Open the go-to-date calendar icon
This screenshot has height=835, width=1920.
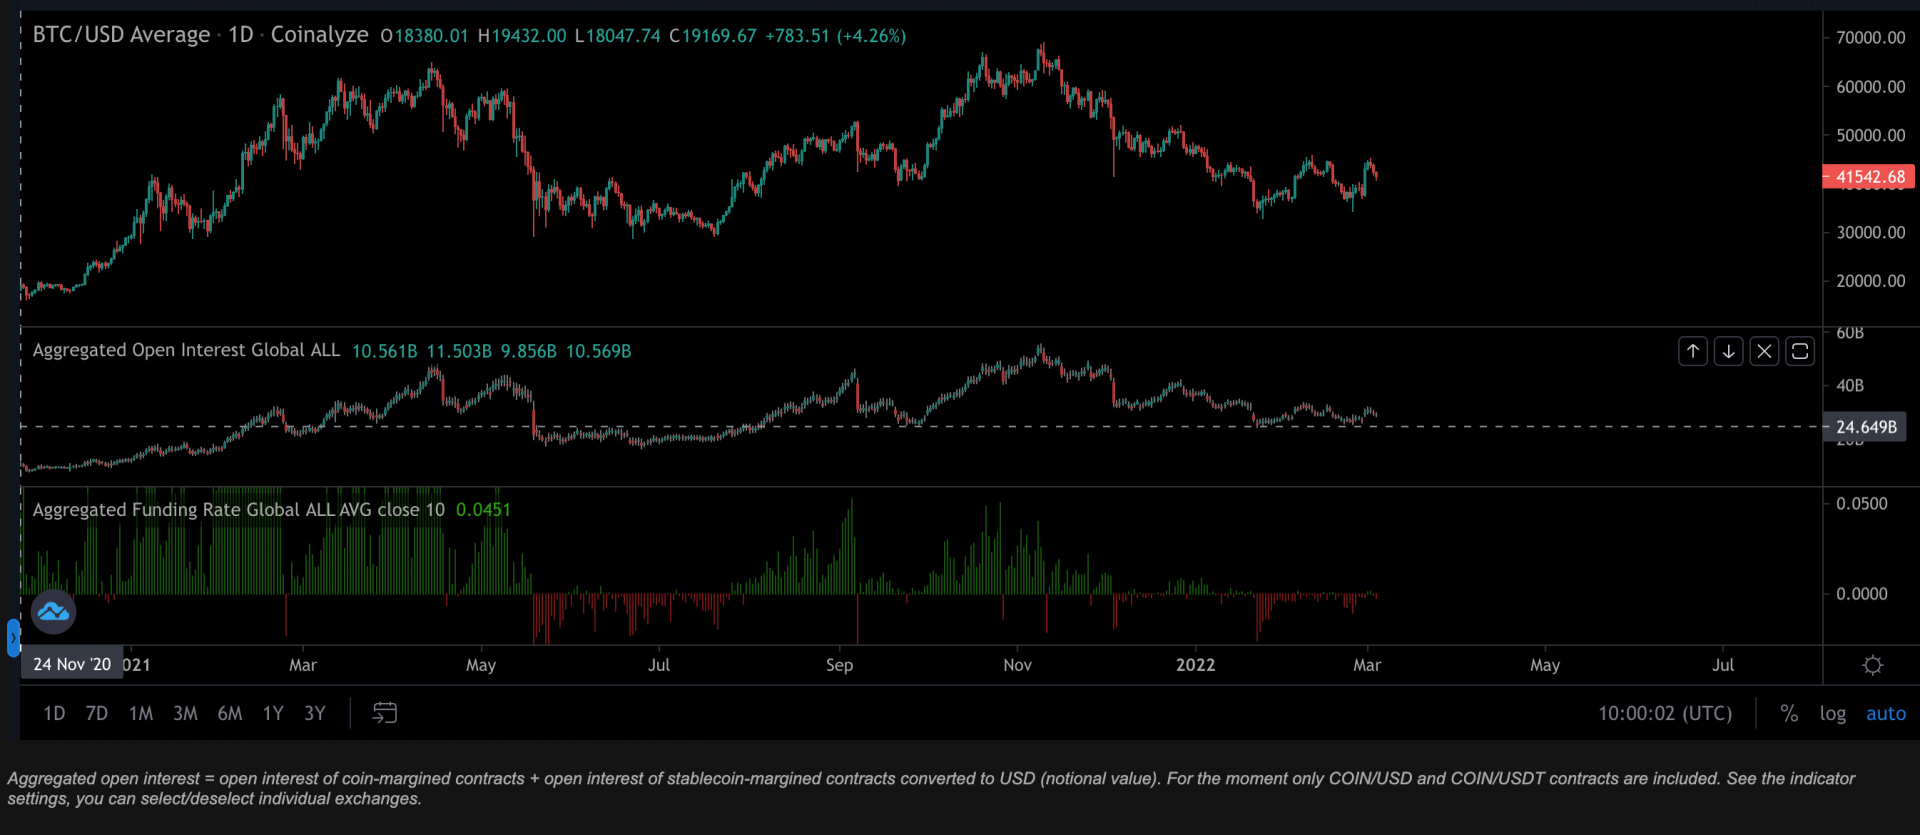tap(385, 713)
